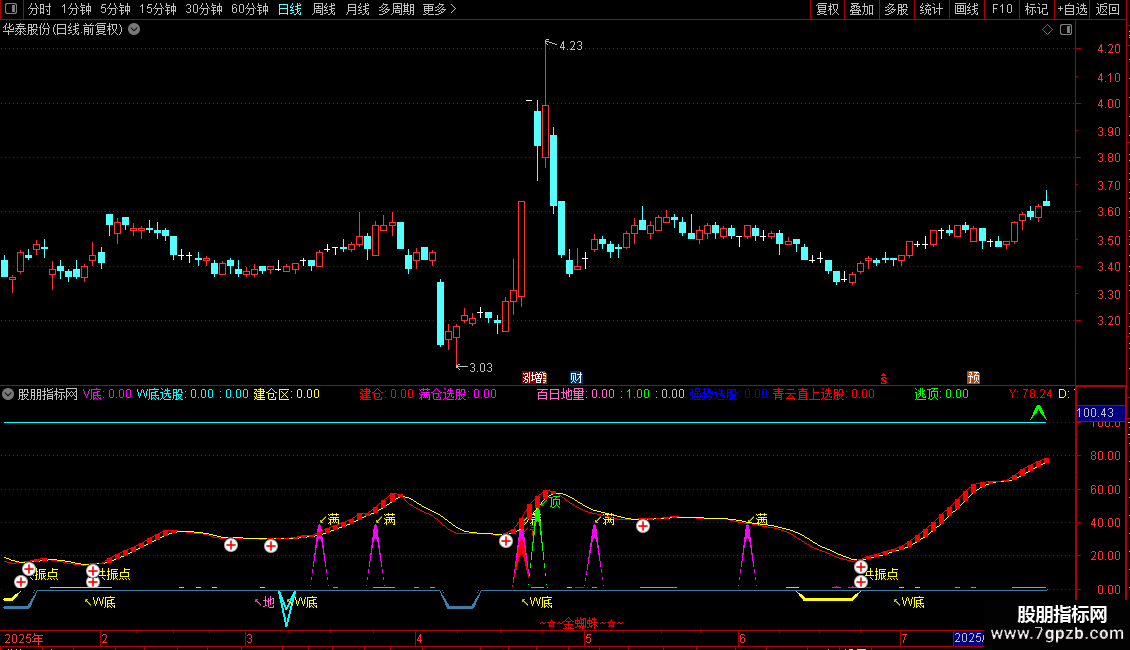
Task: Click the 4.23 high price label
Action: pyautogui.click(x=571, y=46)
